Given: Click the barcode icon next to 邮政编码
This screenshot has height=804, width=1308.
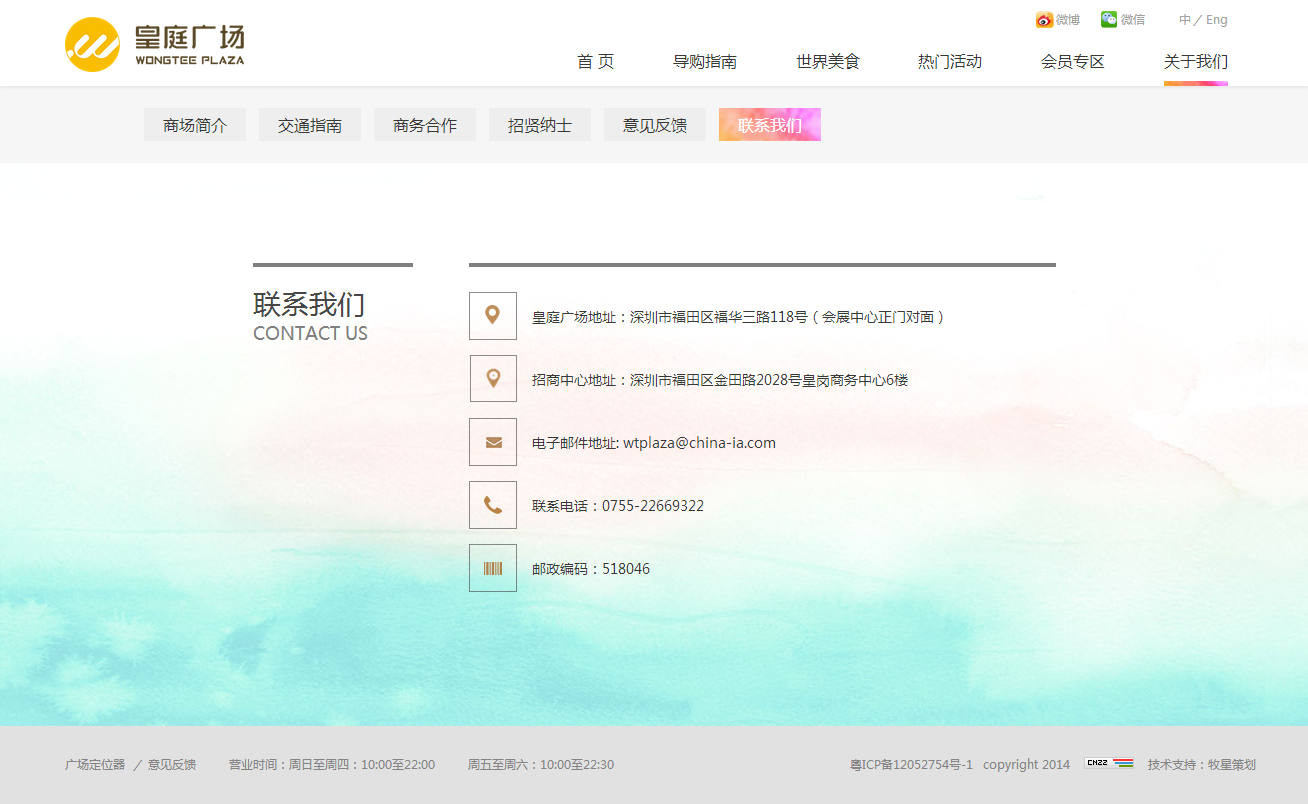Looking at the screenshot, I should point(492,567).
